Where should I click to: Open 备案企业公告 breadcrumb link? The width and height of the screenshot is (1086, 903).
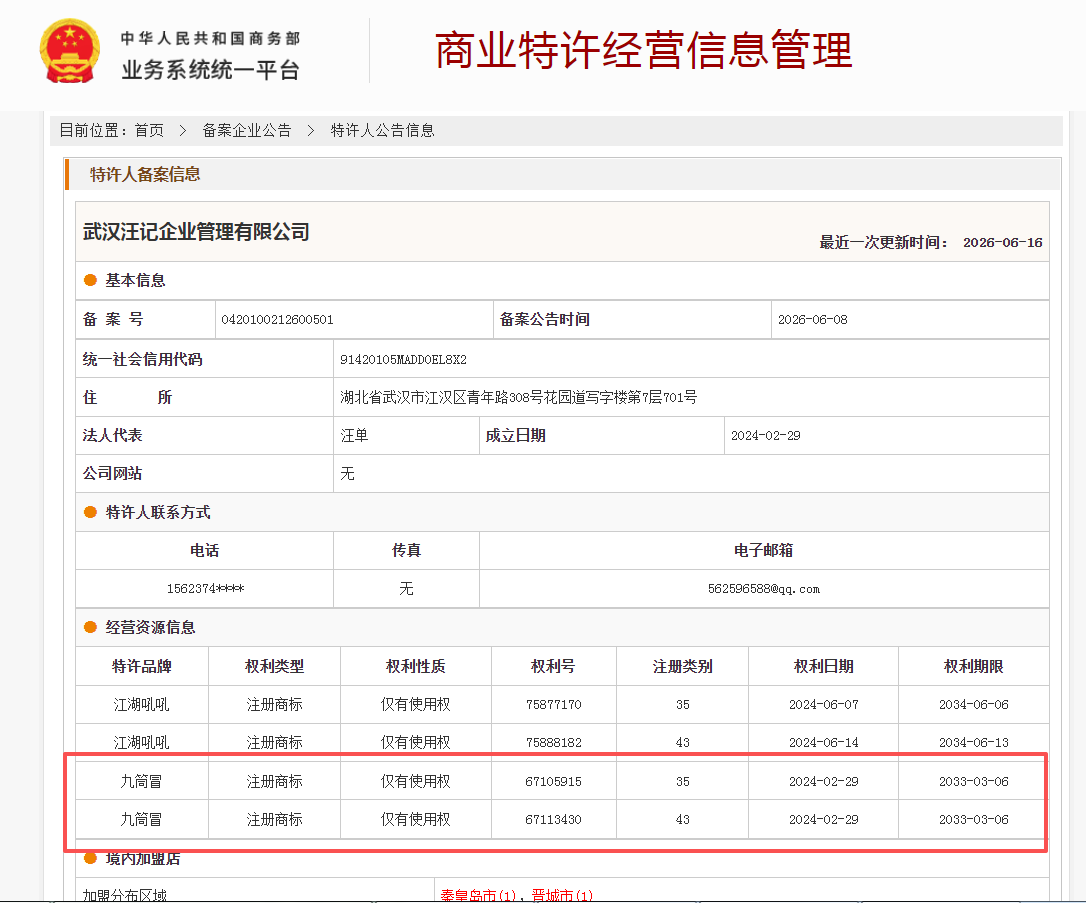tap(247, 130)
